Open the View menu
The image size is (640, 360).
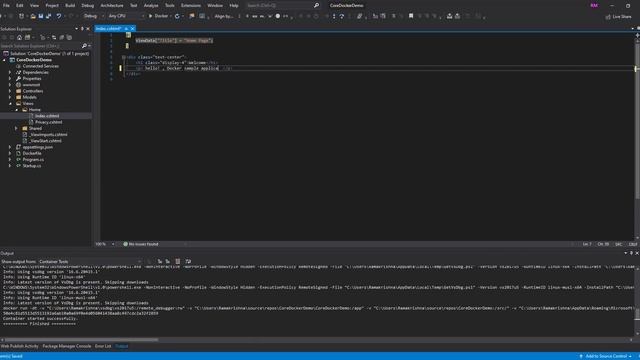[x=34, y=5]
